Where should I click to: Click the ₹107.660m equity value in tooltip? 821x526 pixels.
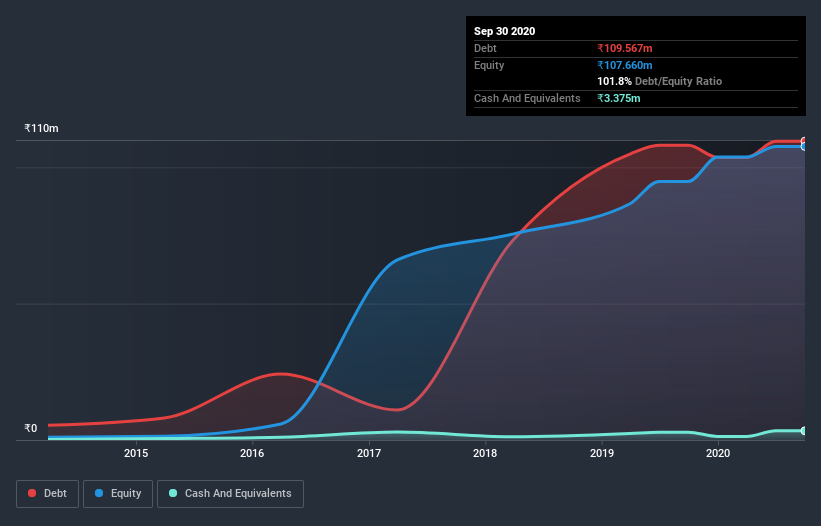[625, 65]
